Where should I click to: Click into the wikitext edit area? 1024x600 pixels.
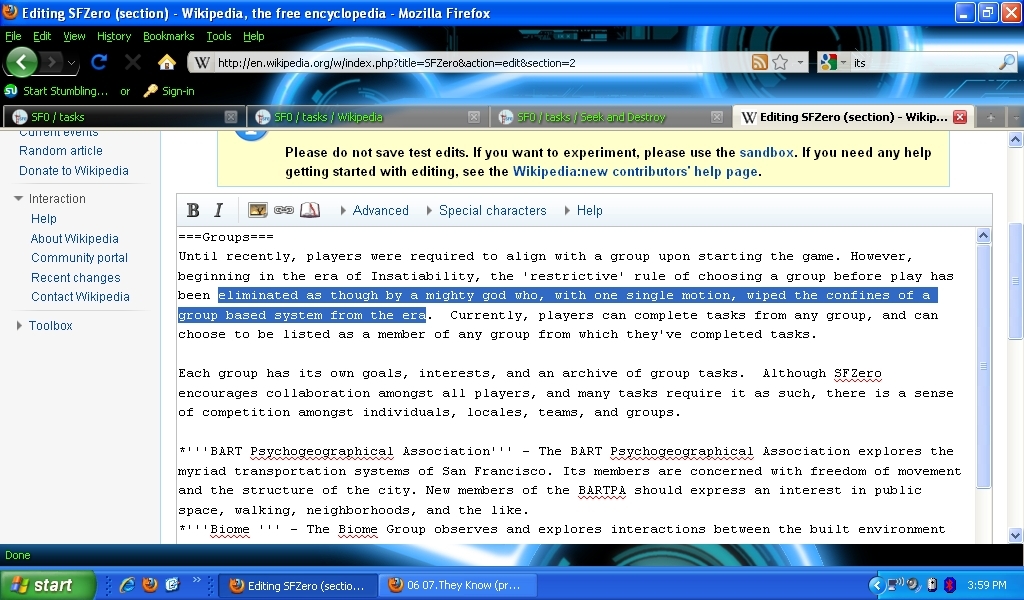click(x=576, y=385)
